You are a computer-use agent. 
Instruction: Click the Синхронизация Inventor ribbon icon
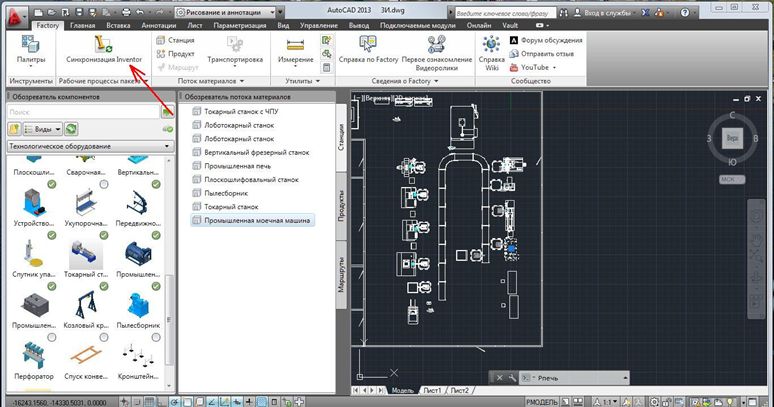[x=103, y=45]
